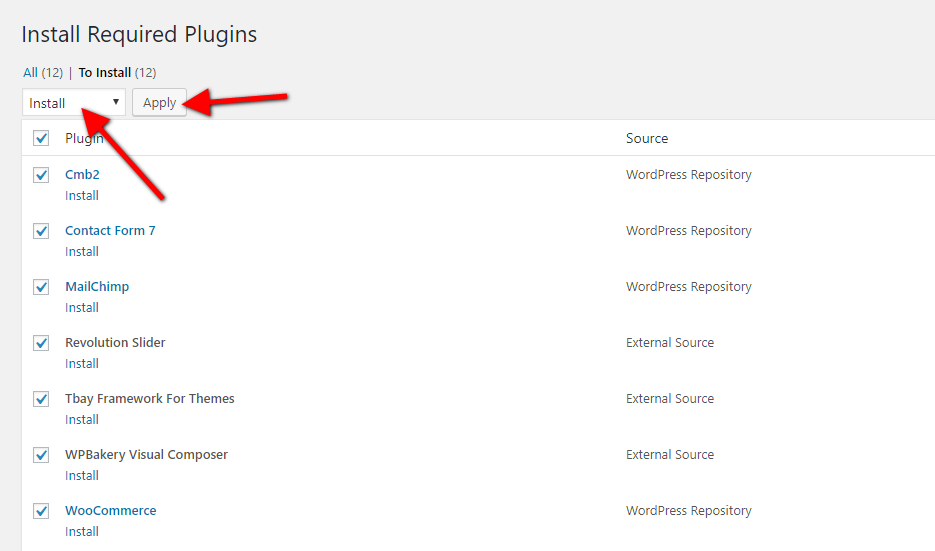Open the Install bulk actions dropdown

click(x=74, y=103)
